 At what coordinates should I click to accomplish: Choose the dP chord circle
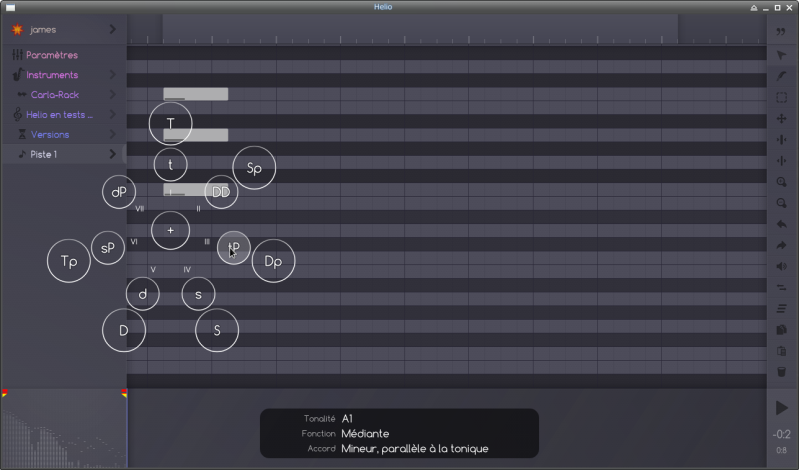tap(119, 192)
